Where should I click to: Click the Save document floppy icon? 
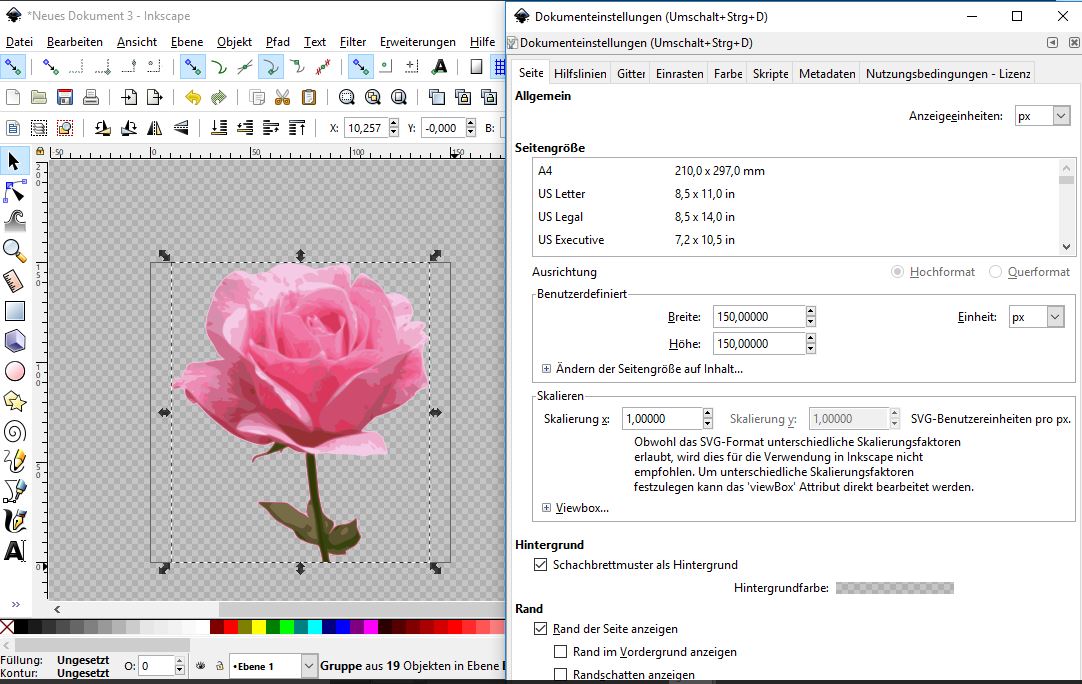[x=65, y=97]
